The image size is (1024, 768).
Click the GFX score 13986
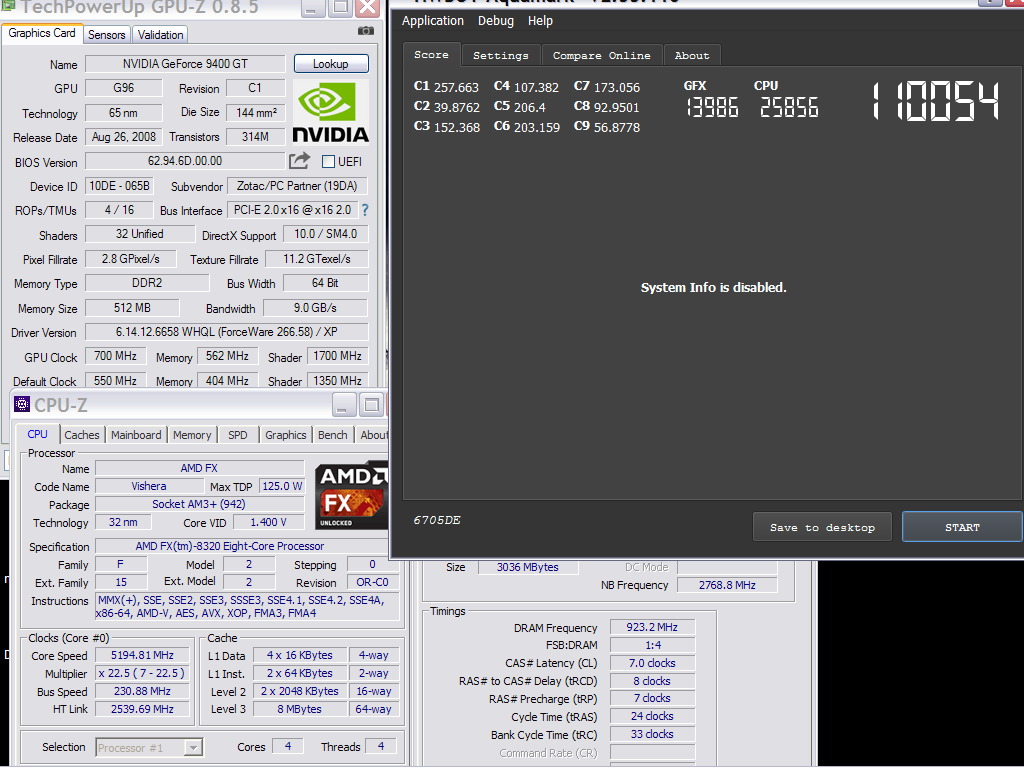click(712, 108)
